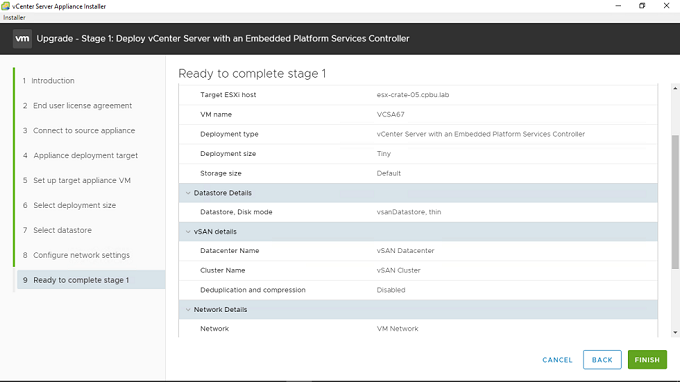
Task: Collapse the Network Details section
Action: tap(188, 310)
